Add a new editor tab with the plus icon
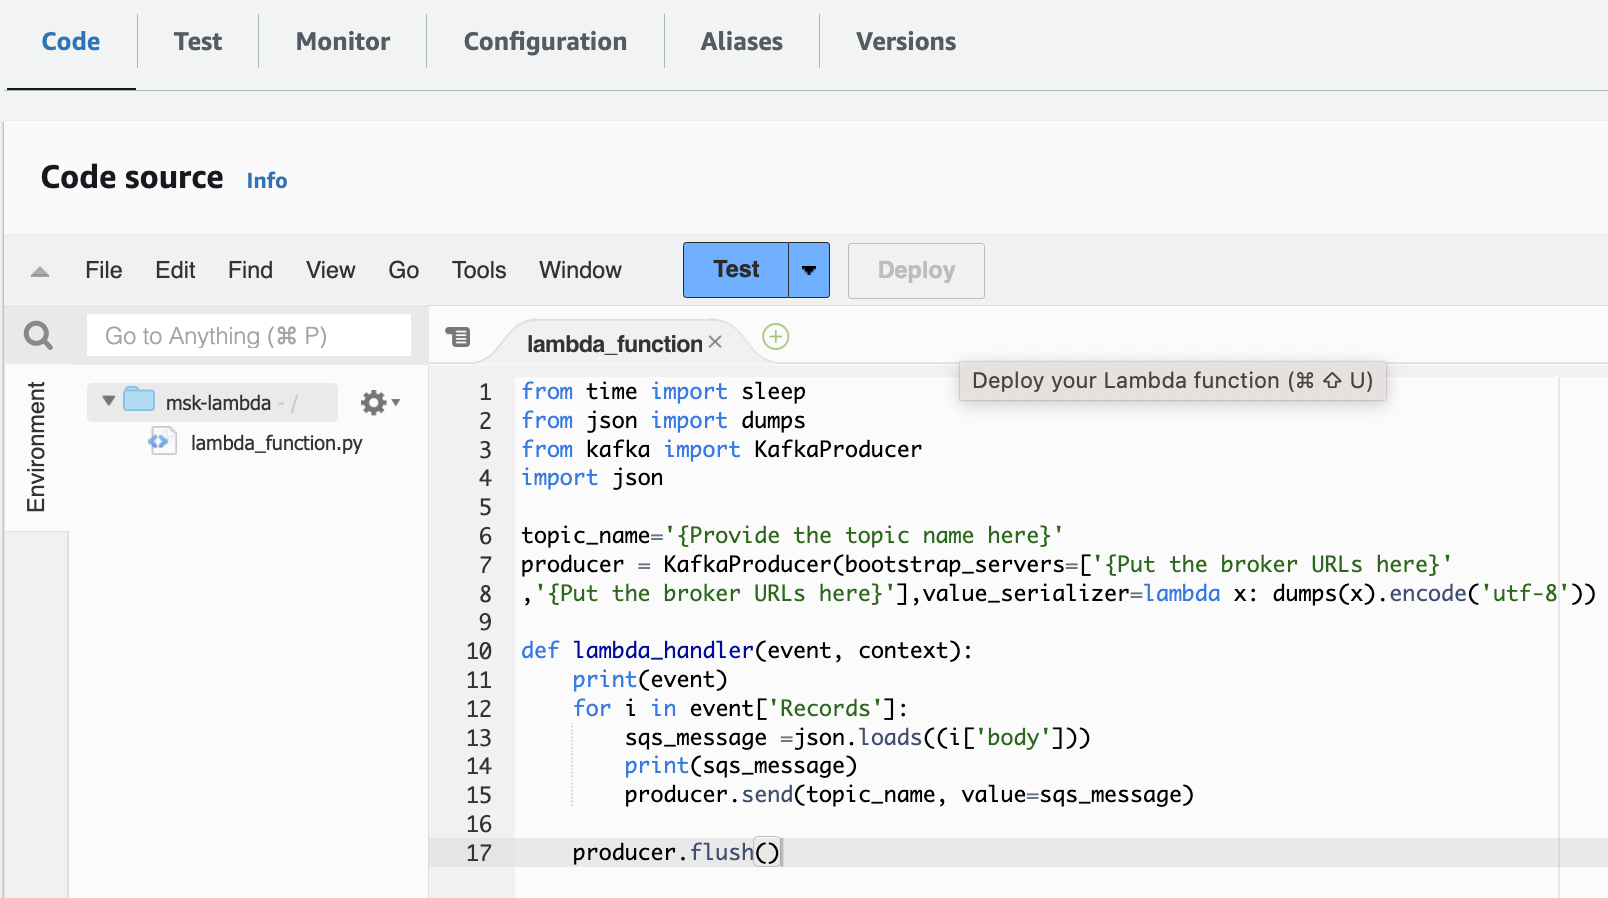Viewport: 1608px width, 898px height. (x=776, y=337)
